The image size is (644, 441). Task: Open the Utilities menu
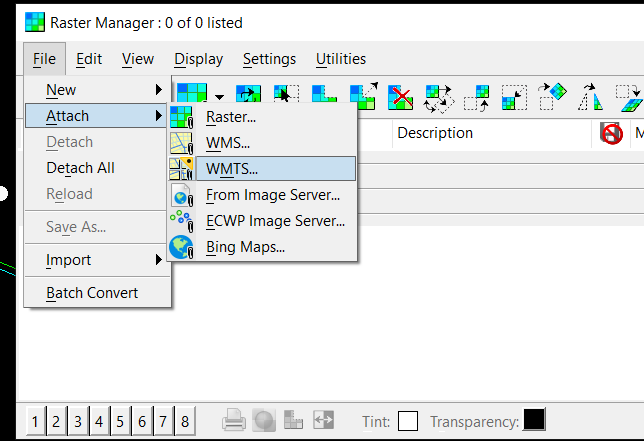pos(341,59)
